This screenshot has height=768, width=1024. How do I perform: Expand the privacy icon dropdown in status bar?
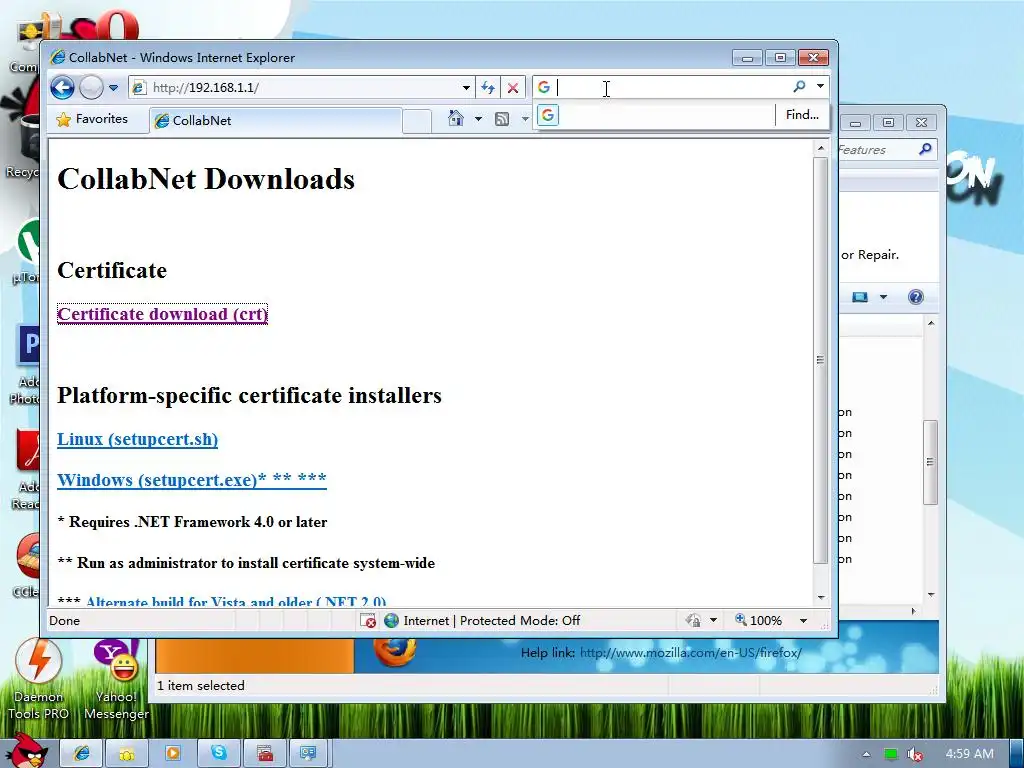[x=713, y=620]
